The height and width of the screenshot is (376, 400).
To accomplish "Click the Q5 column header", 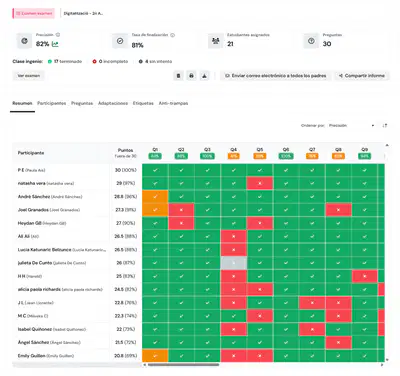I will (x=260, y=153).
